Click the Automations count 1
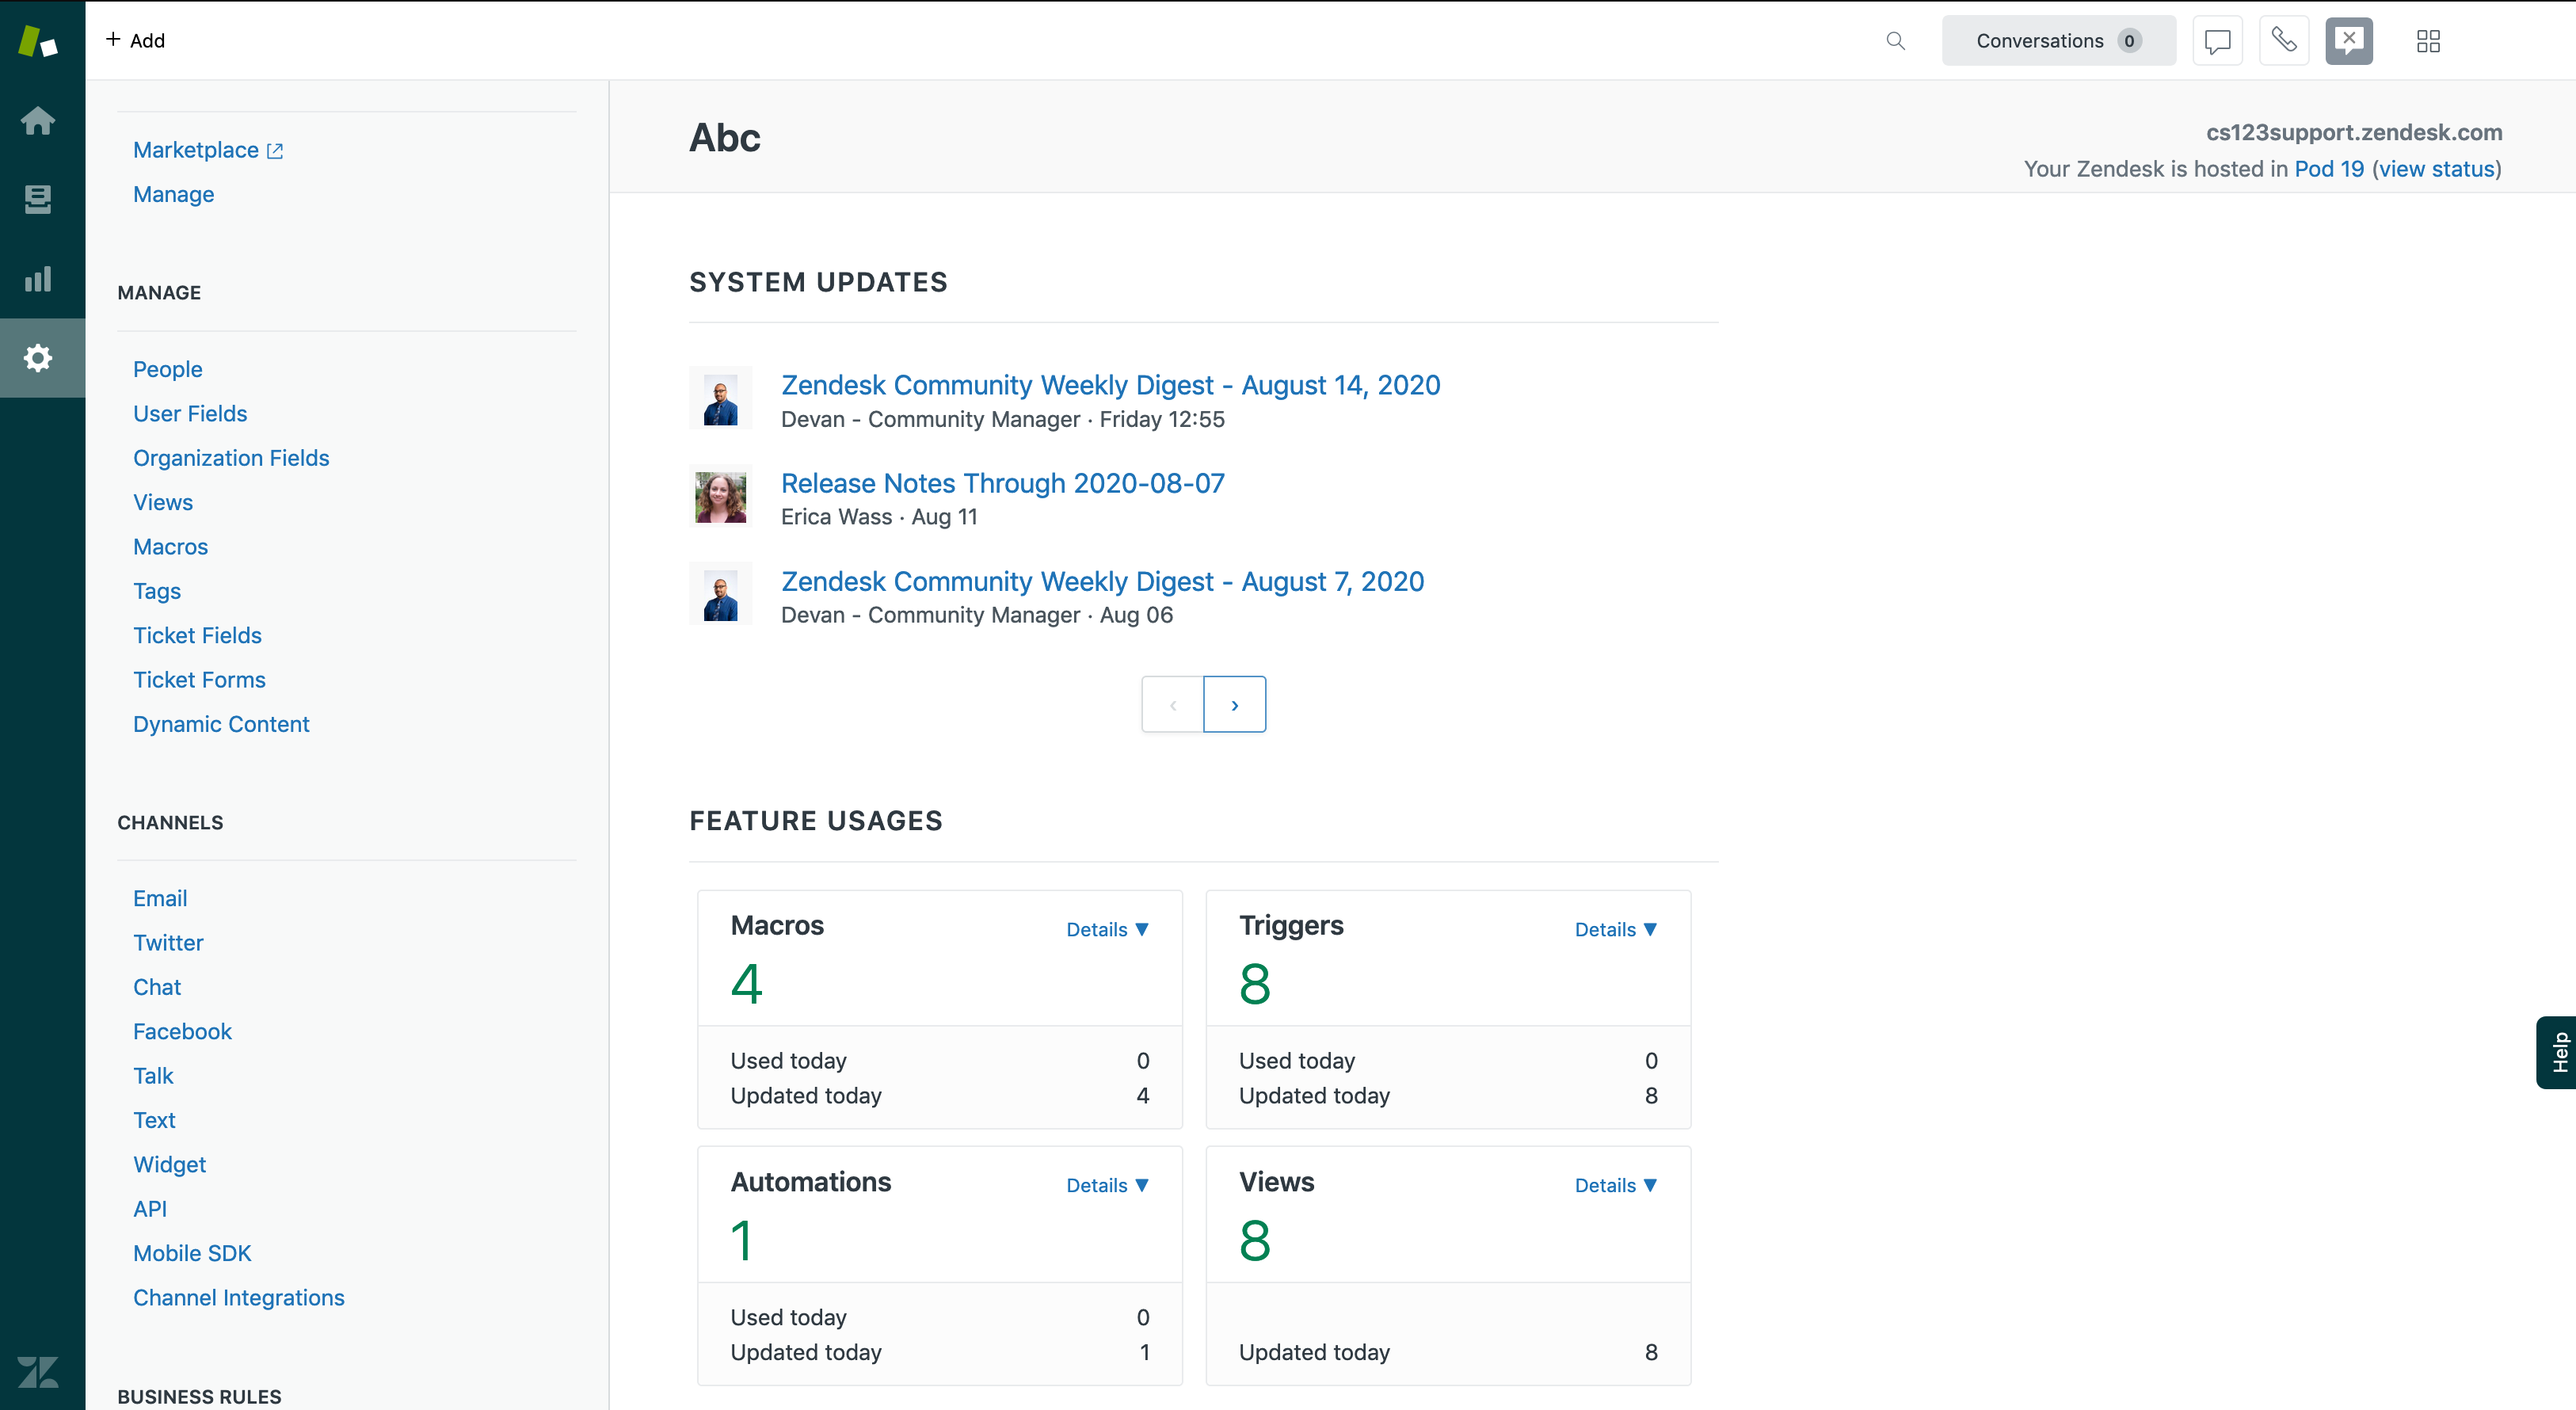 pyautogui.click(x=741, y=1240)
